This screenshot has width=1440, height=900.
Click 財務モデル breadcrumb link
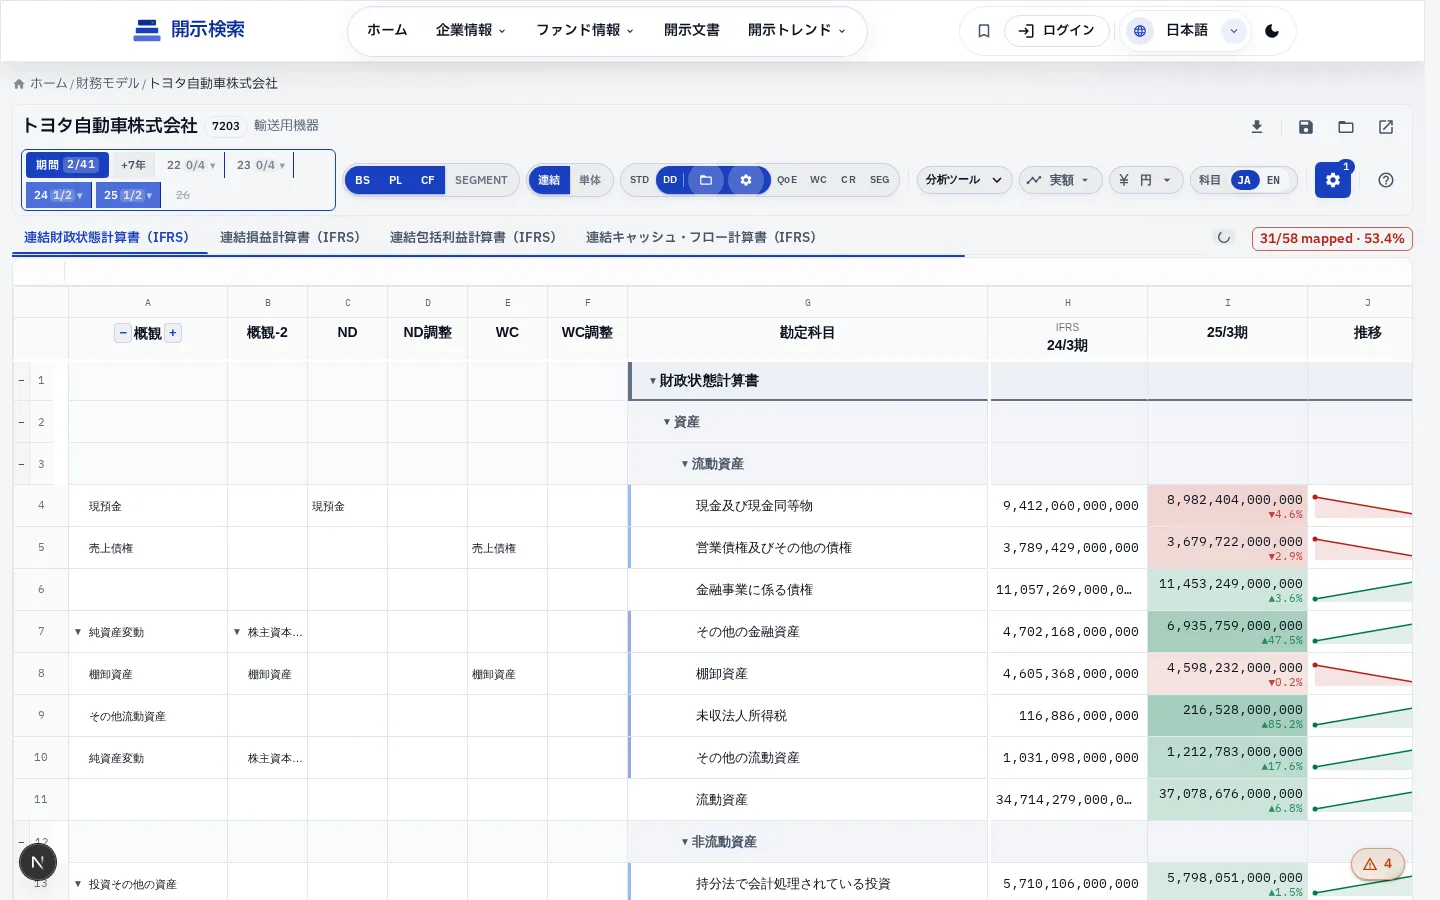tap(108, 84)
